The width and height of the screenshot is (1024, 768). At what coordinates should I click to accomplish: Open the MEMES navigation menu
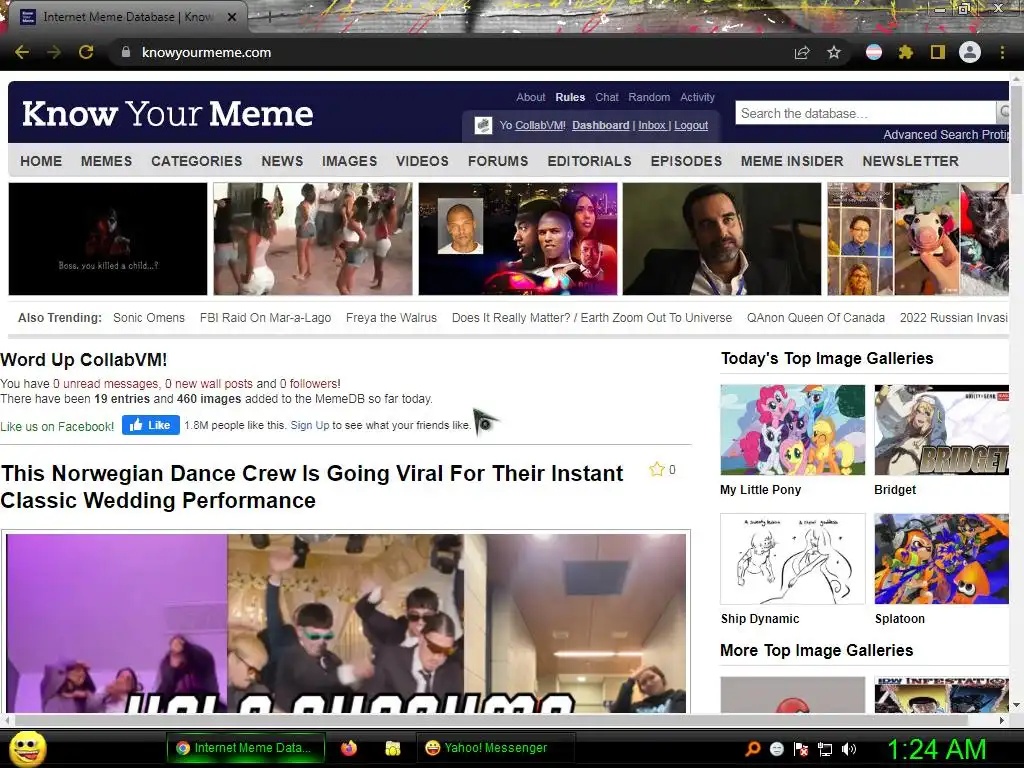106,161
